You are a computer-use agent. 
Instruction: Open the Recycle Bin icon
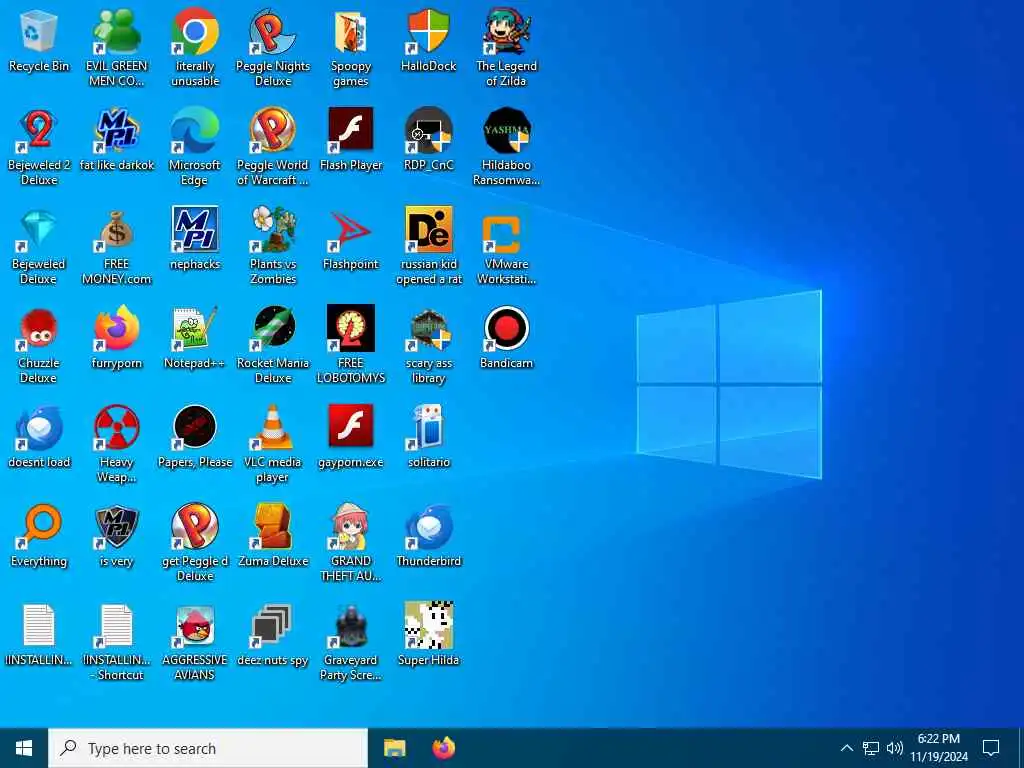(x=39, y=32)
